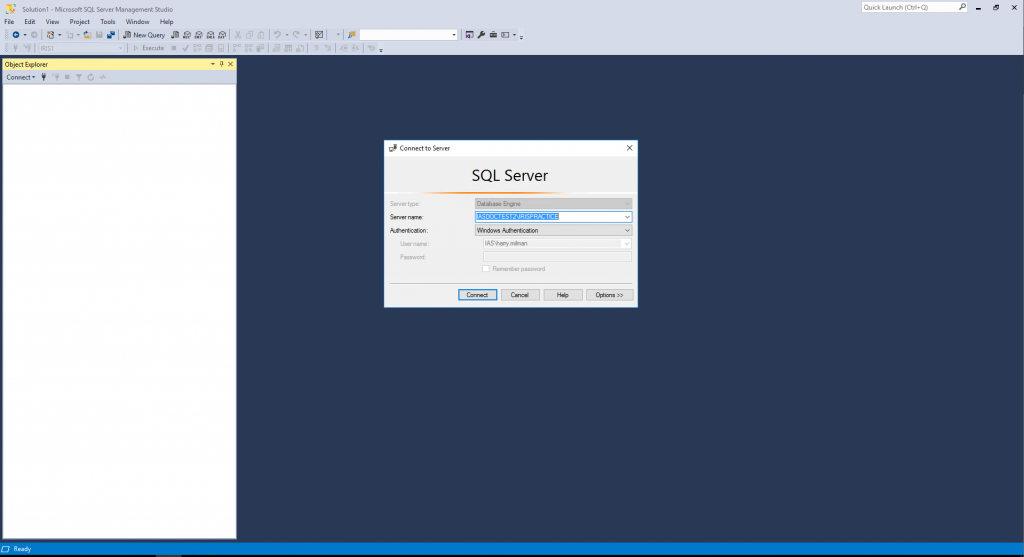Open the Connect dropdown in Object Explorer

(x=21, y=77)
